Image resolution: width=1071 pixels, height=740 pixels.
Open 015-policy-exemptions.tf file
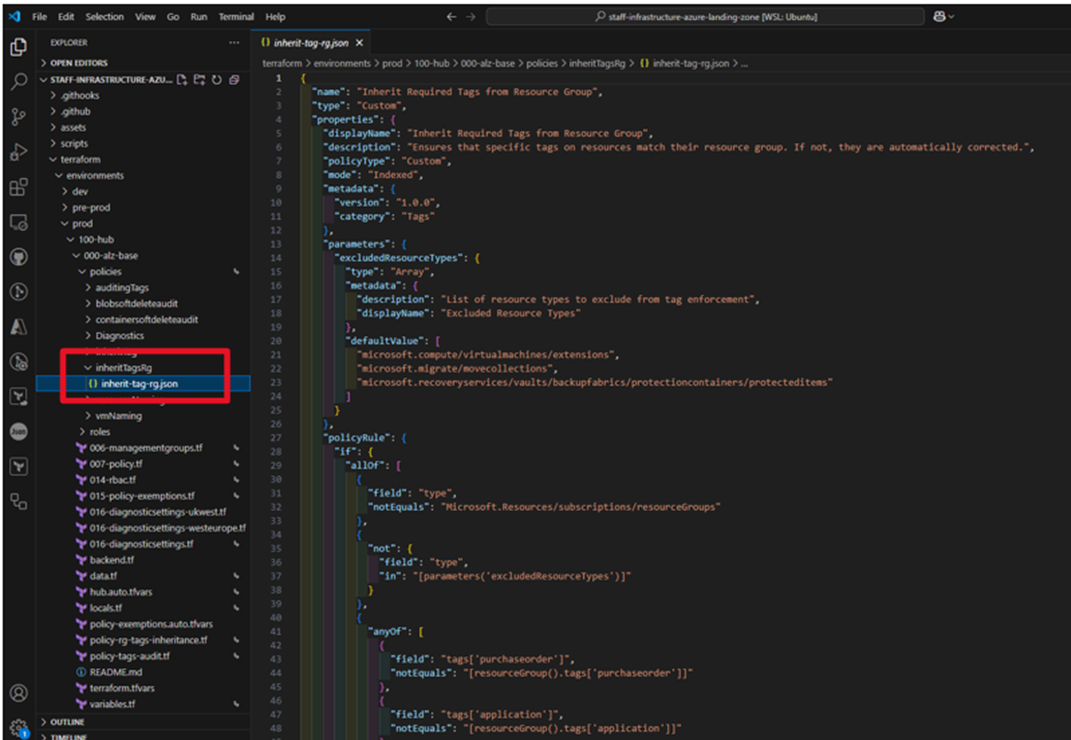tap(141, 496)
